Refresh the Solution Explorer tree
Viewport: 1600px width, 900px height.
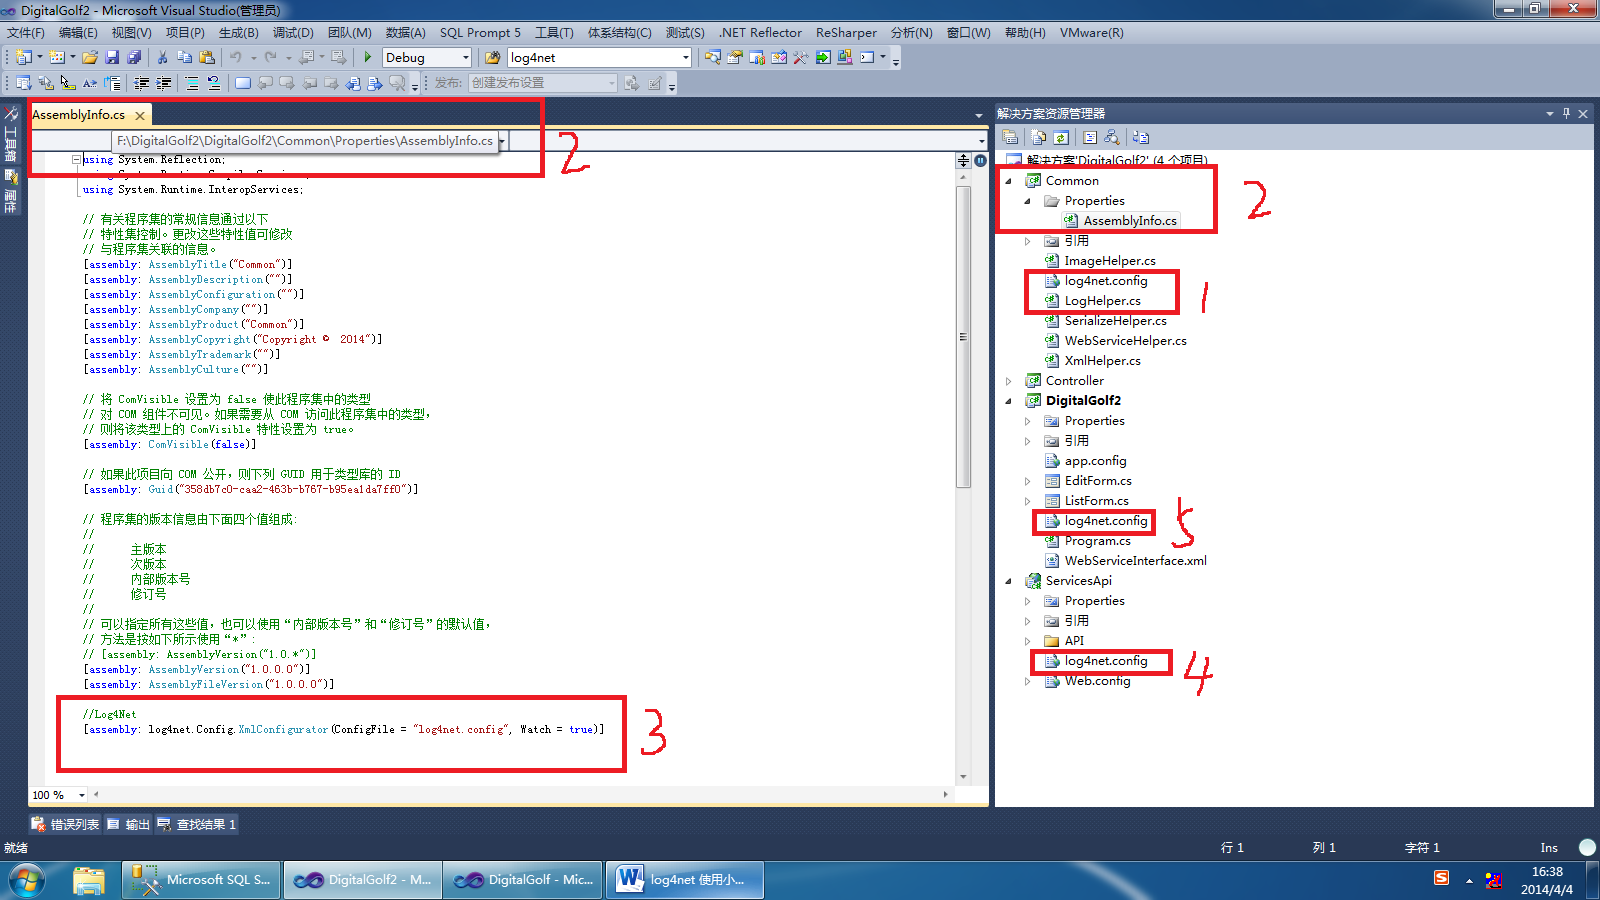pos(1061,137)
